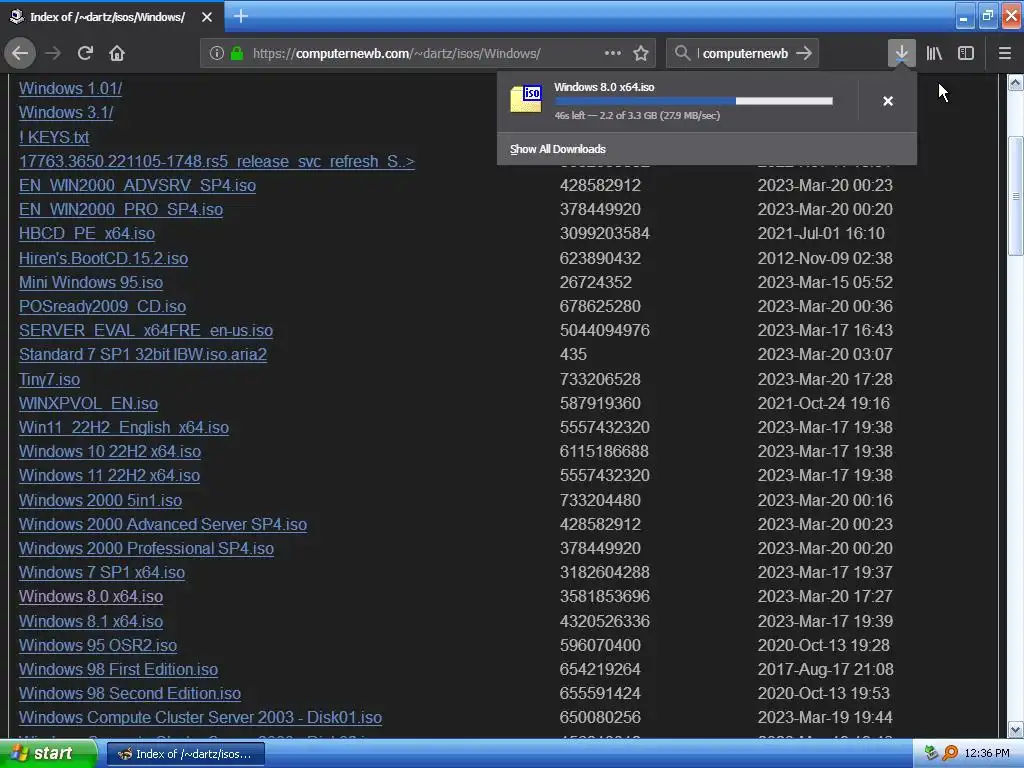Bookmark this page with the star
The width and height of the screenshot is (1024, 768).
click(x=641, y=53)
